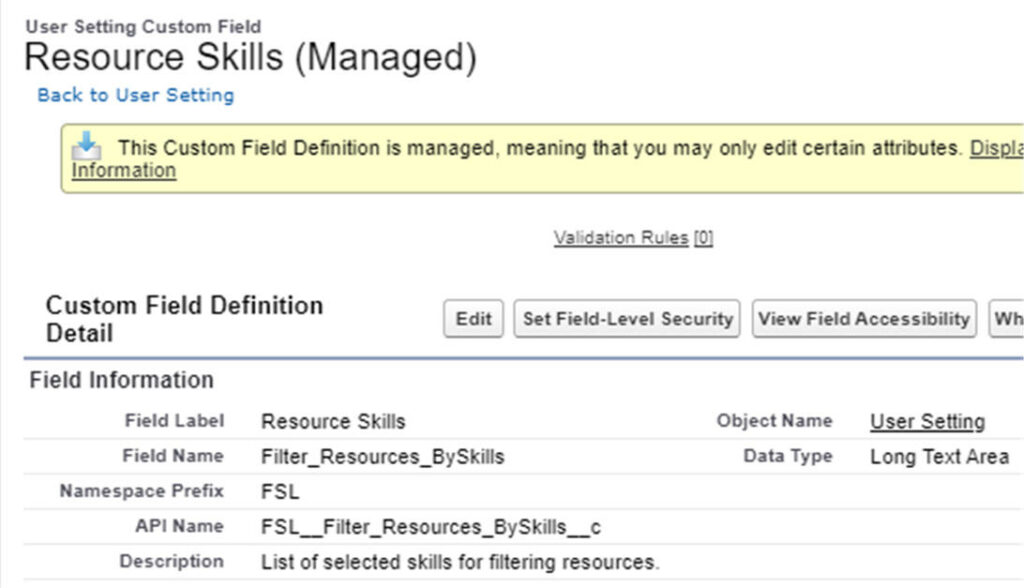Select the Field Label value "Resource Skills"
Viewport: 1024px width, 588px height.
tap(332, 421)
